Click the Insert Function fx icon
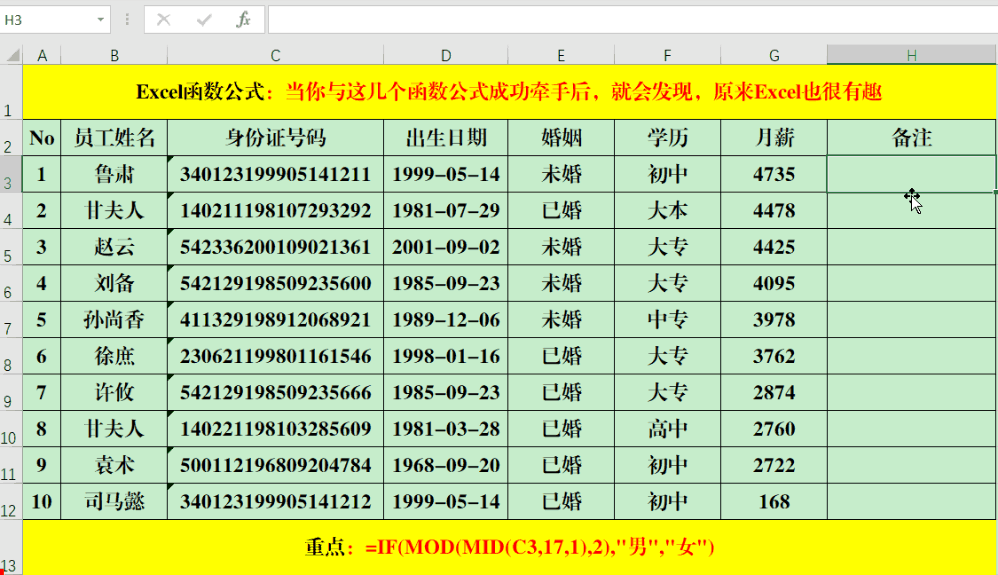The height and width of the screenshot is (575, 998). click(x=243, y=19)
